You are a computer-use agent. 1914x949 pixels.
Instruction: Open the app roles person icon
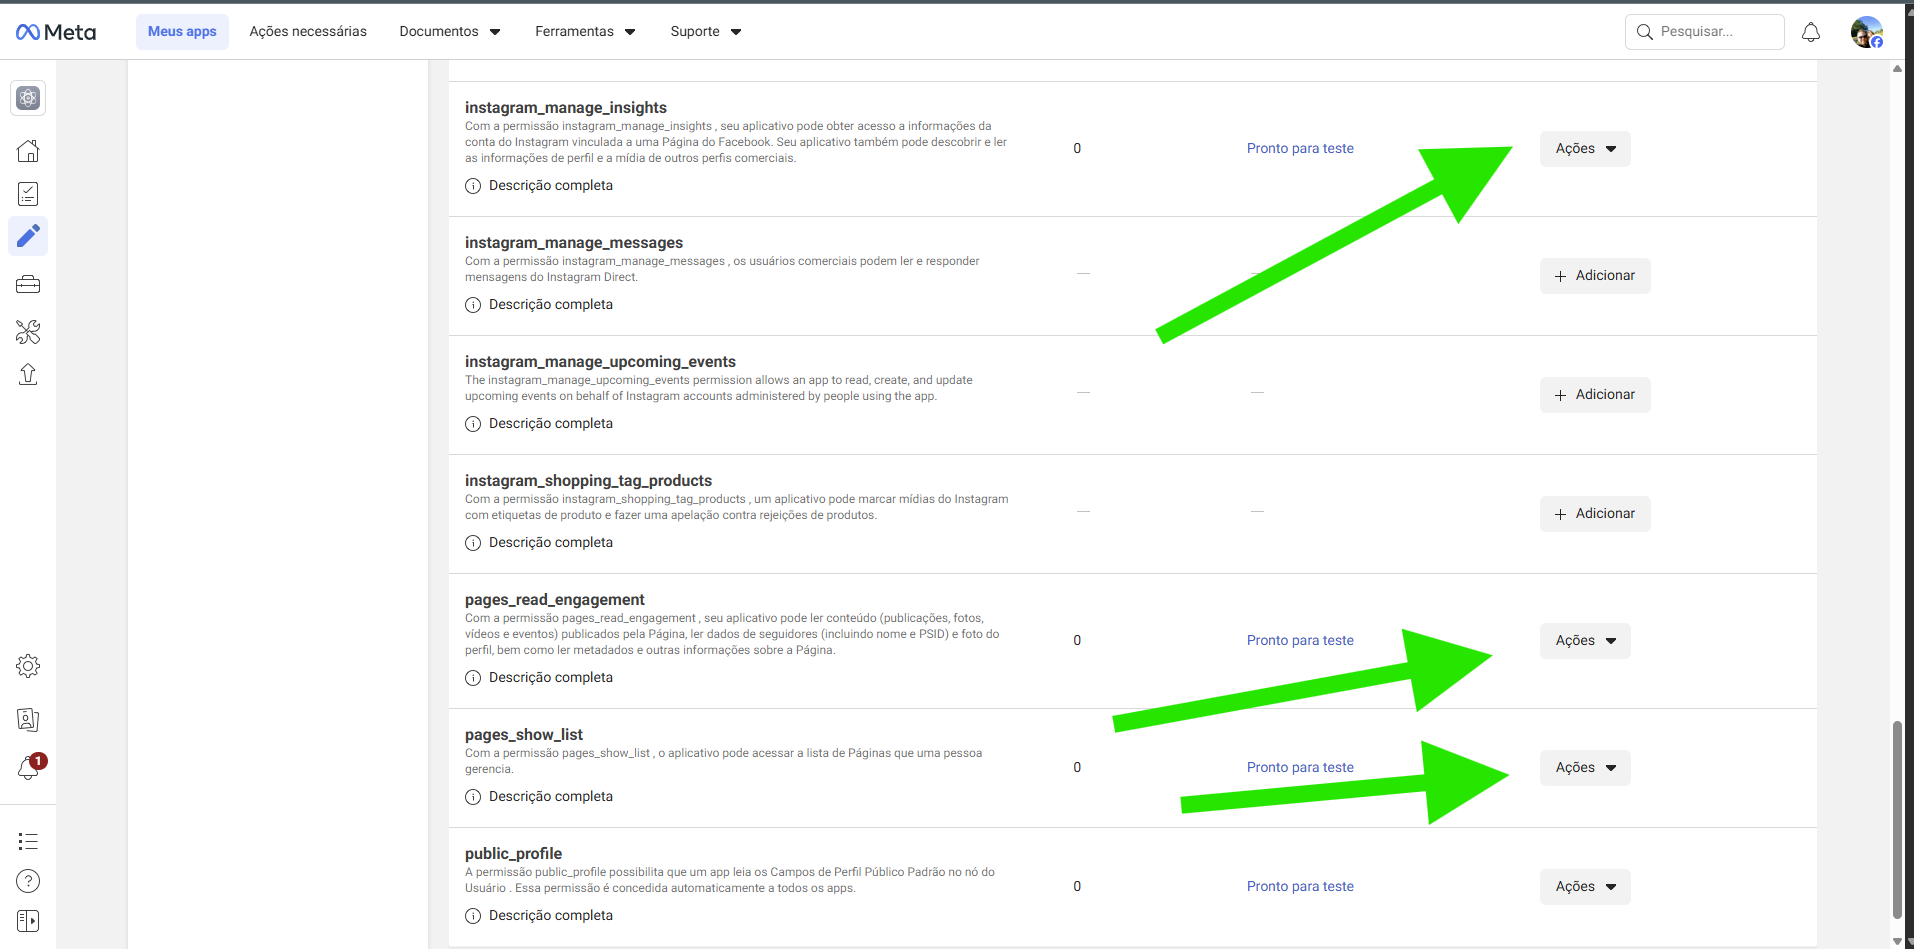[28, 719]
